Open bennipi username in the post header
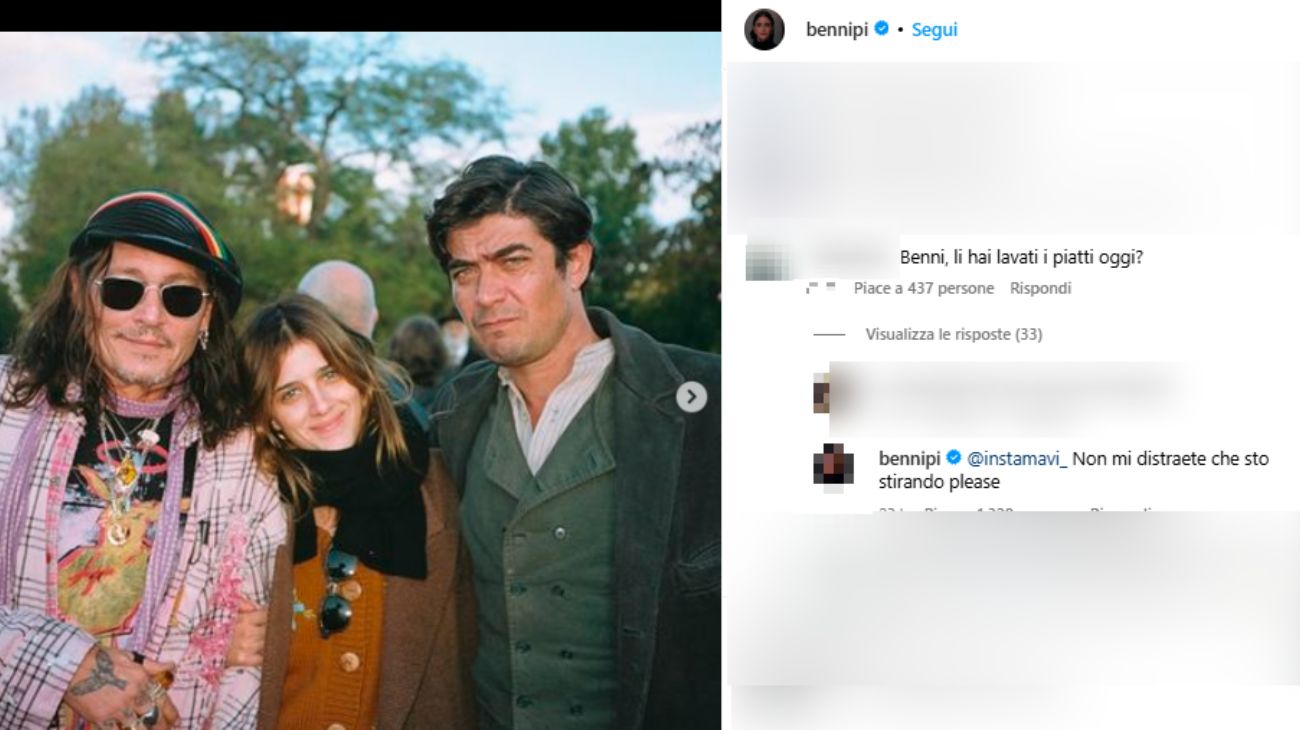This screenshot has height=730, width=1300. click(x=837, y=30)
